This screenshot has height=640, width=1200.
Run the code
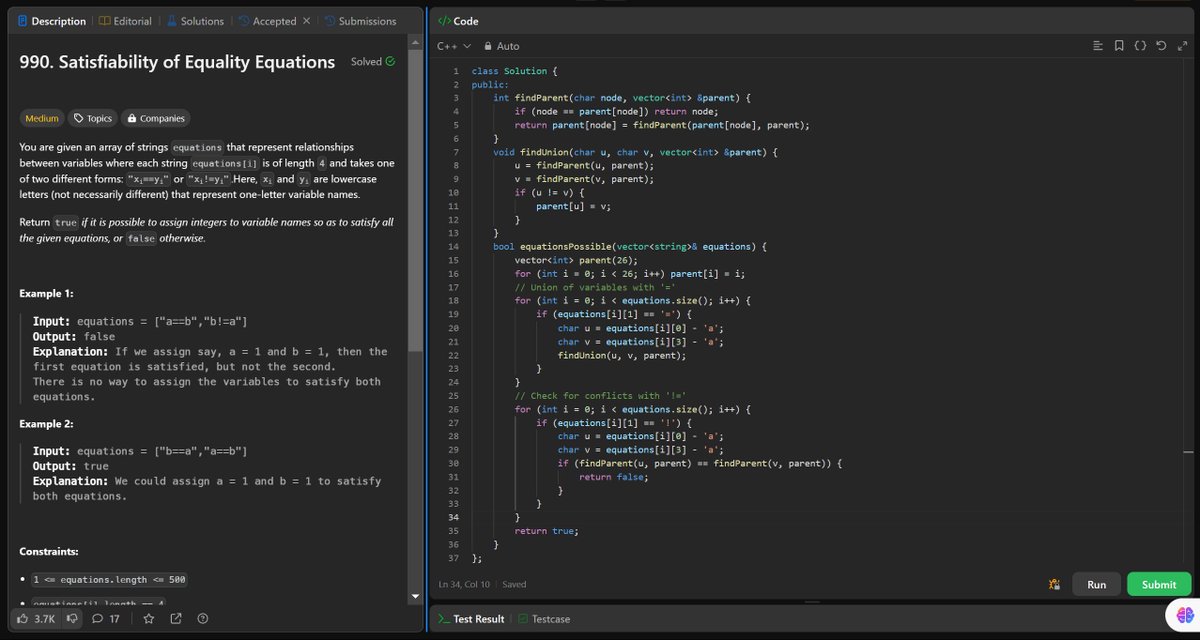click(x=1096, y=584)
